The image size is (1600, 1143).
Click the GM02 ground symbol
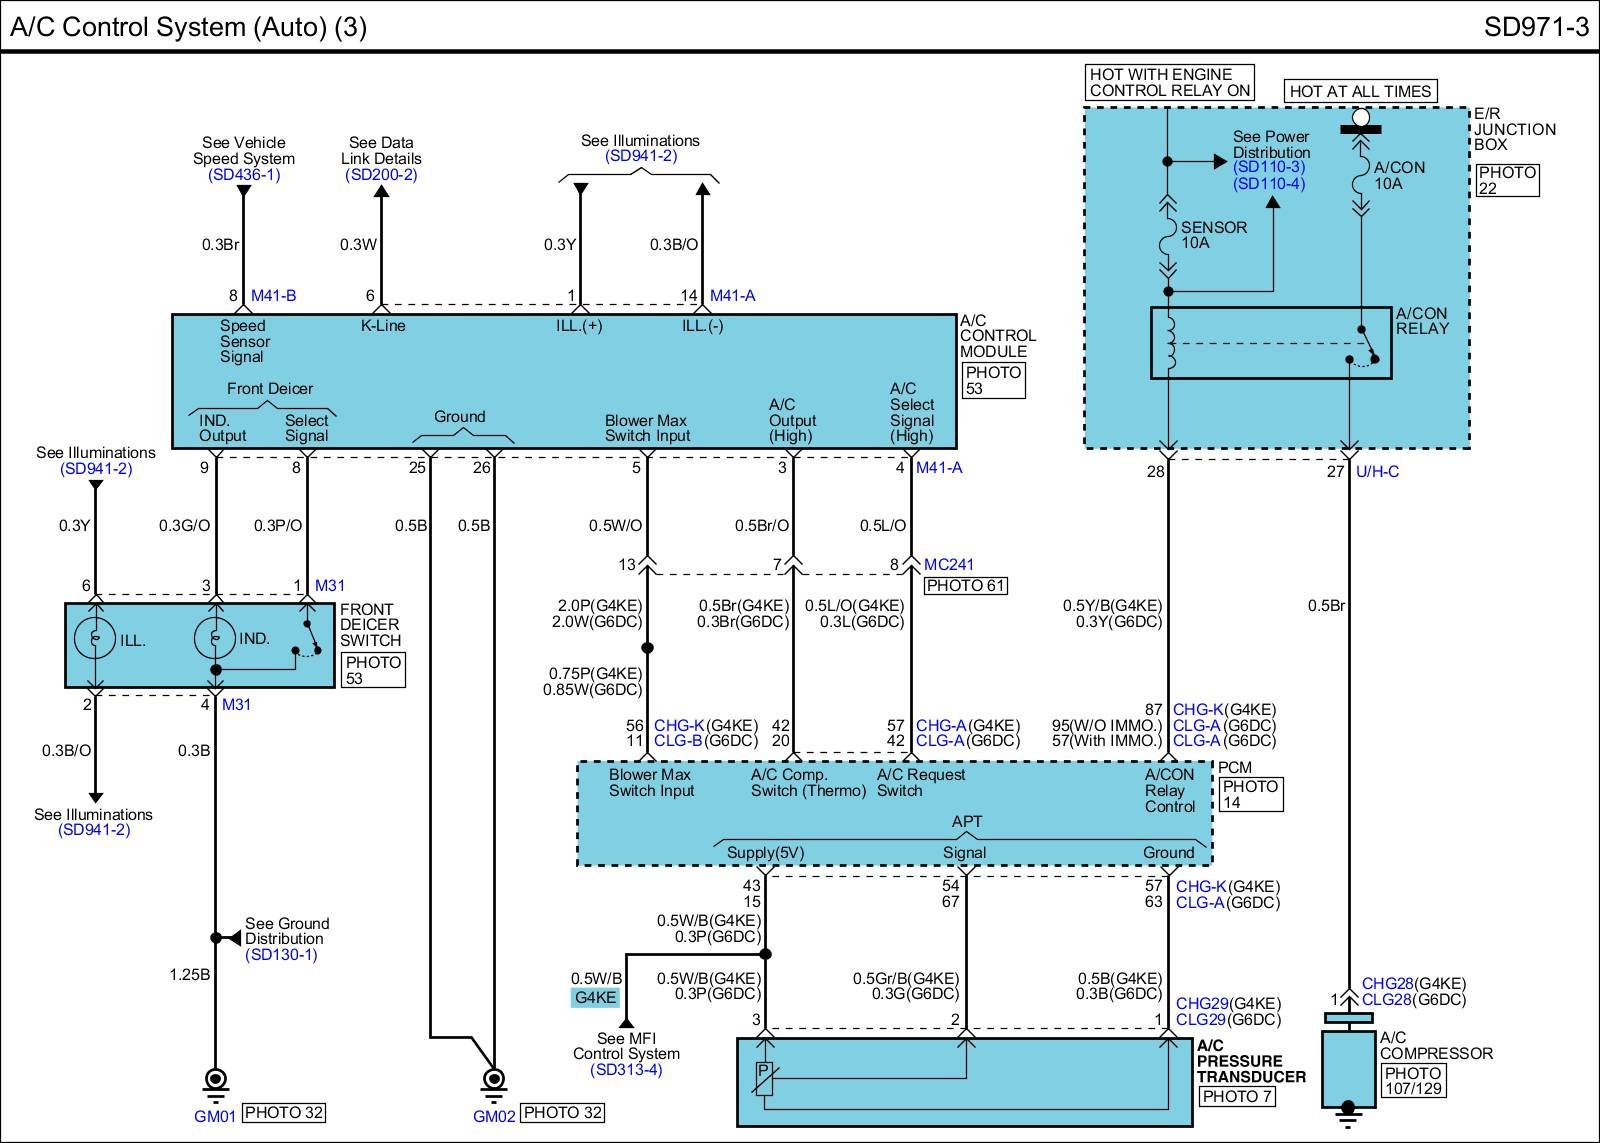pos(493,1083)
